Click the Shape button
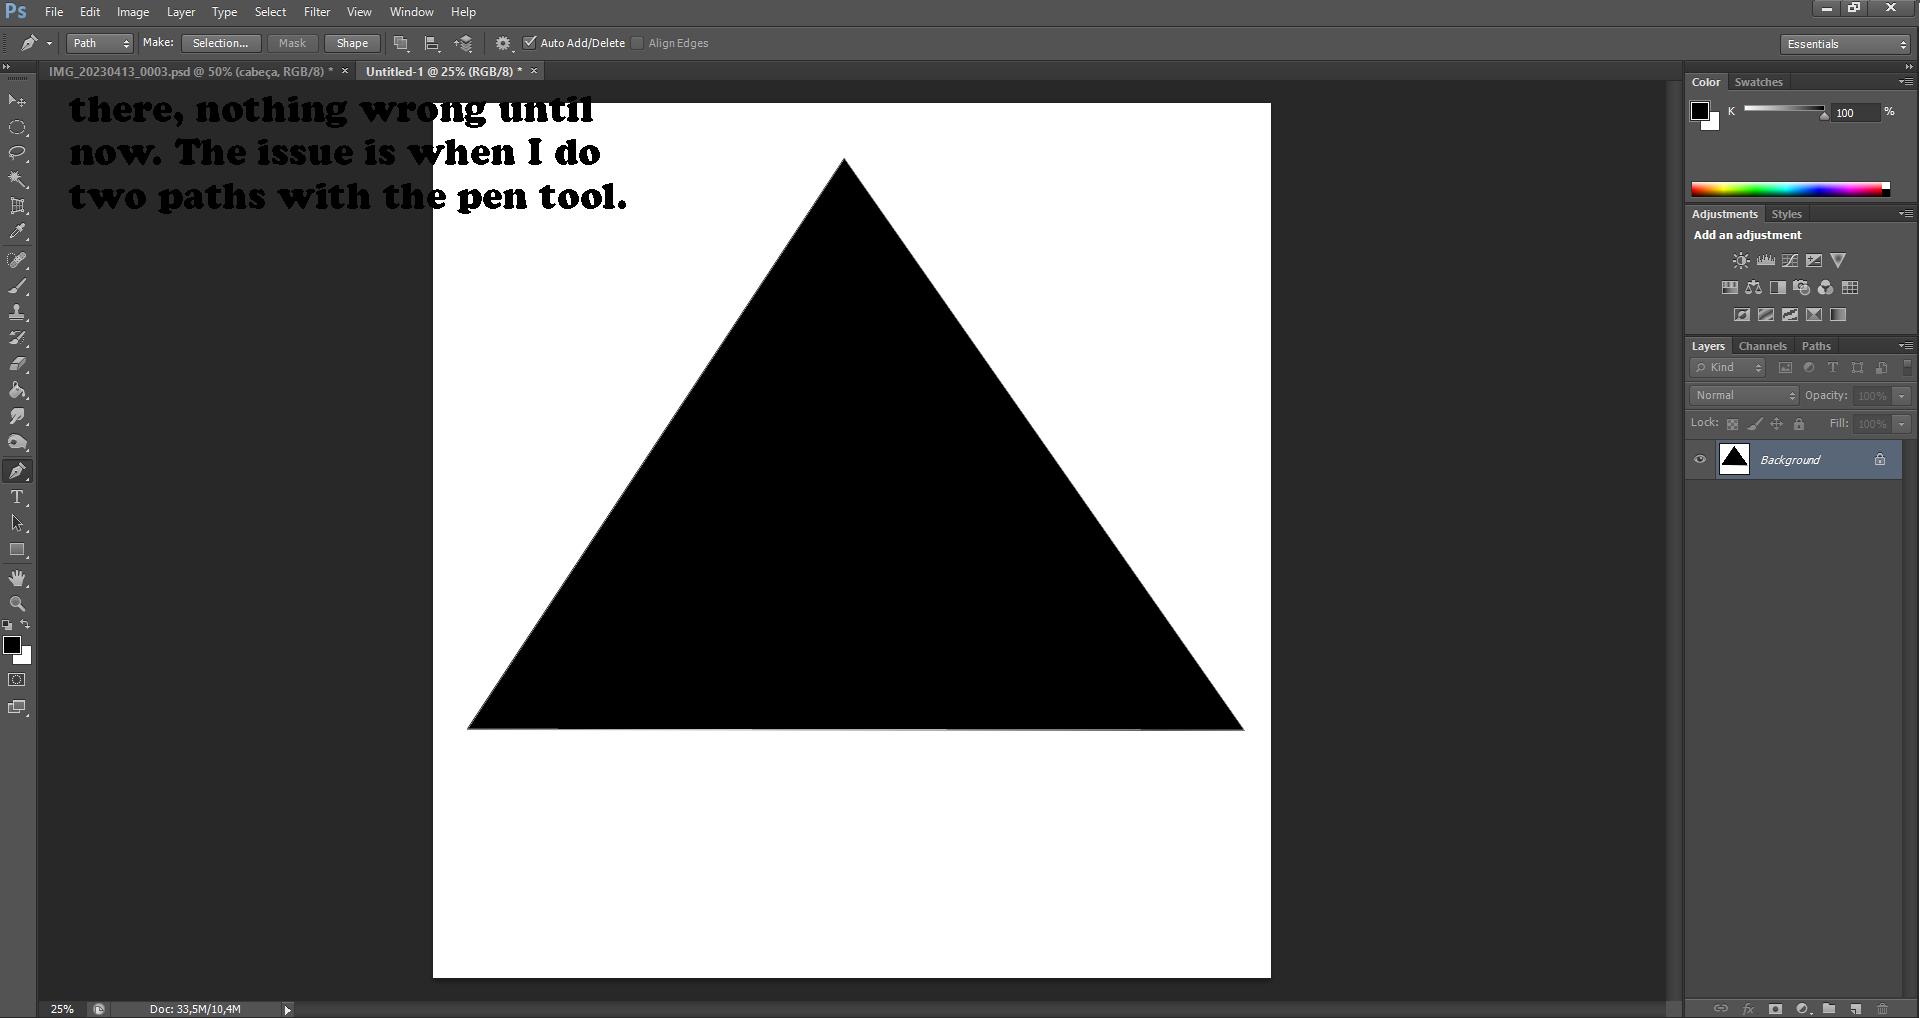 352,43
